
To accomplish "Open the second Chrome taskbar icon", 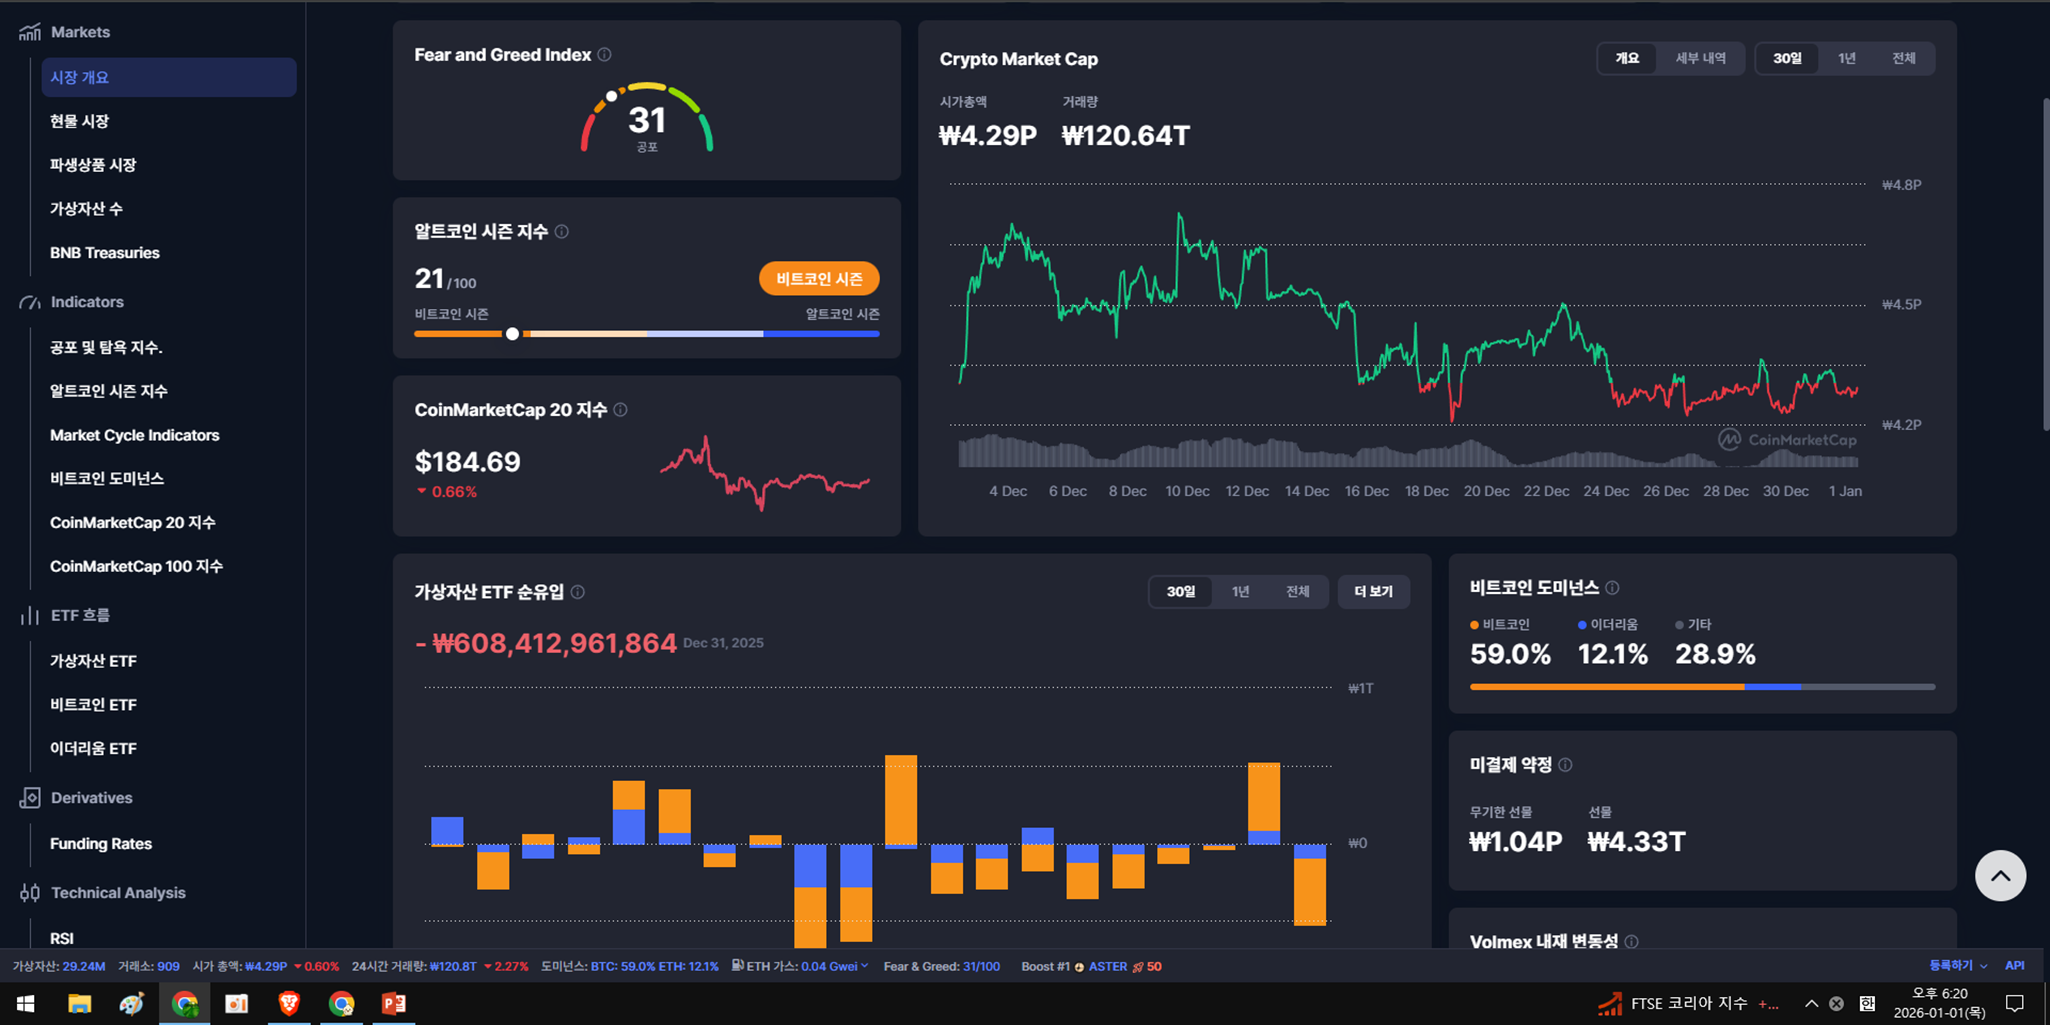I will [x=342, y=1003].
